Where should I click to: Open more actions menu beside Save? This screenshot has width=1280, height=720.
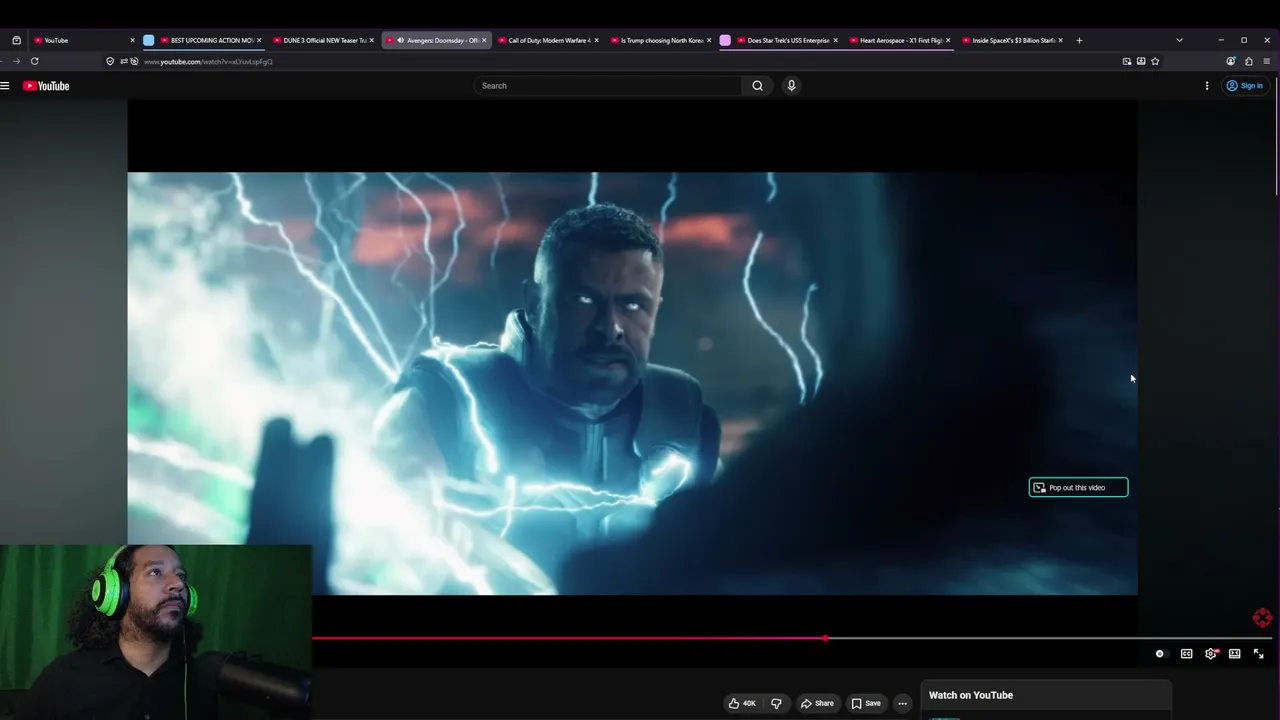[x=902, y=703]
